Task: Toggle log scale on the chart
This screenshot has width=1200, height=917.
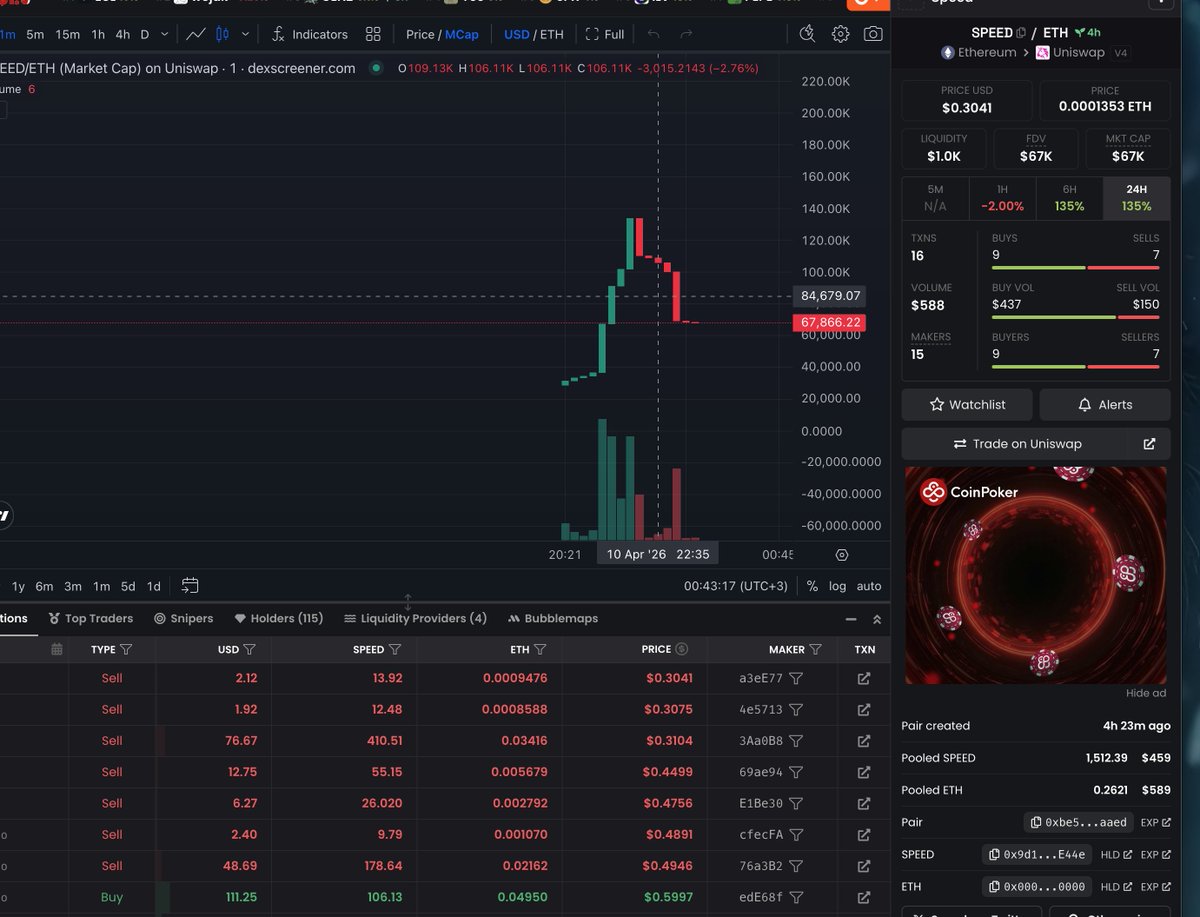Action: [837, 586]
